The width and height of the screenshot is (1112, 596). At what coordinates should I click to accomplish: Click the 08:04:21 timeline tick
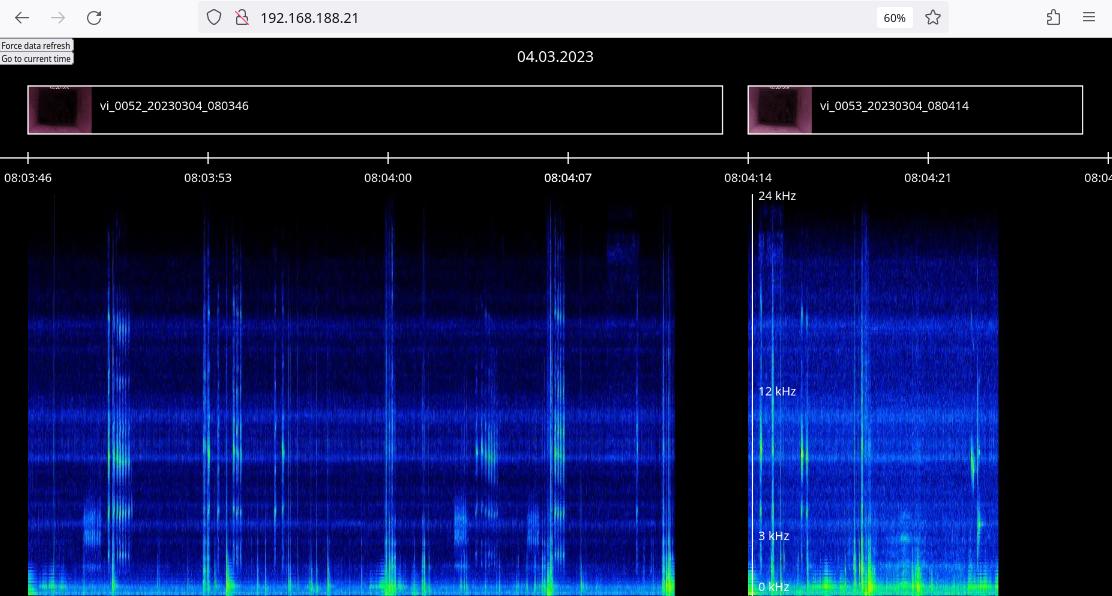(928, 178)
